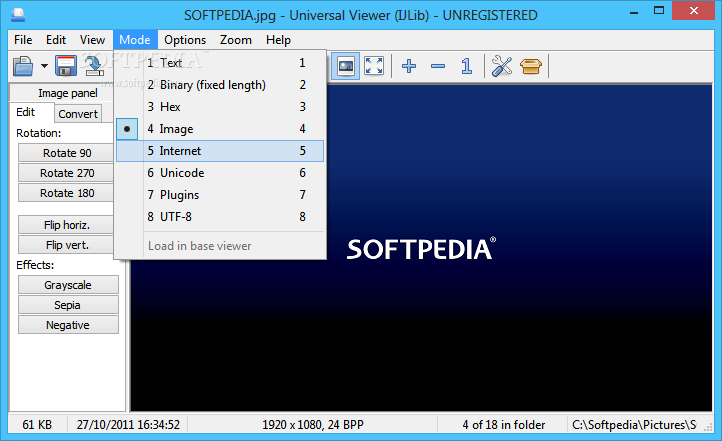This screenshot has width=722, height=441.
Task: Select Hex mode in menu
Action: point(220,107)
